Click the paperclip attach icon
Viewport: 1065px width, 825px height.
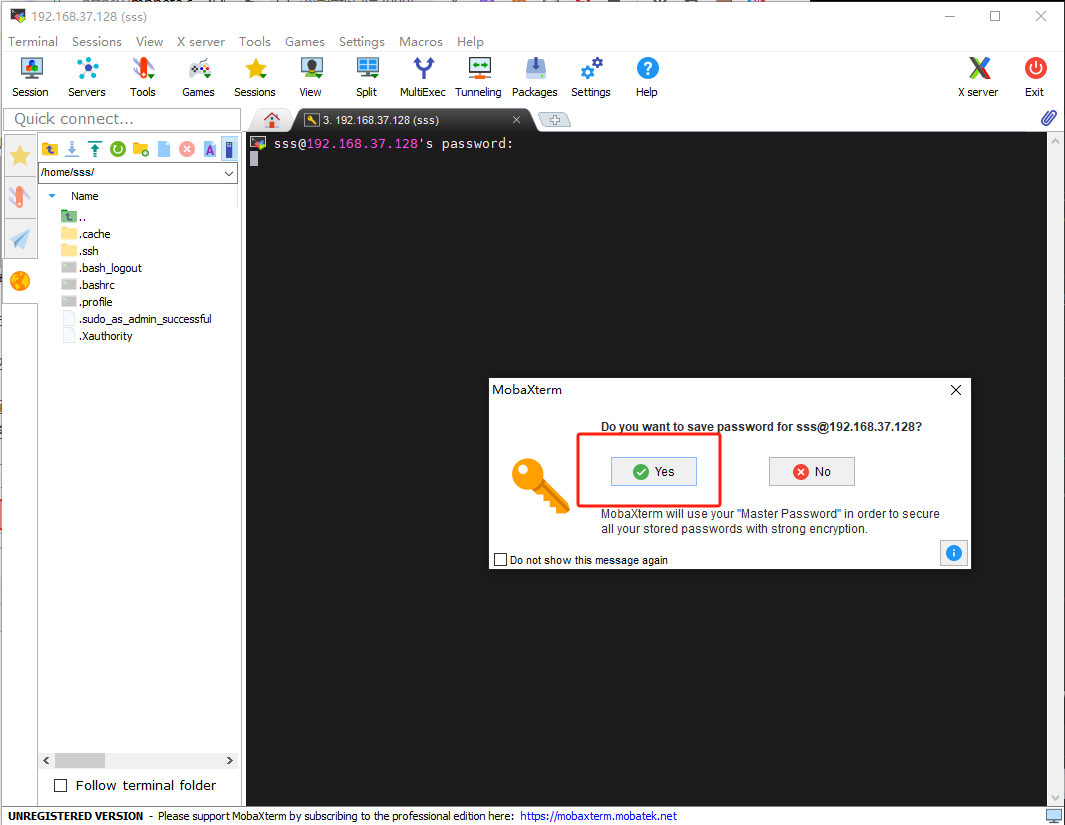click(1048, 118)
